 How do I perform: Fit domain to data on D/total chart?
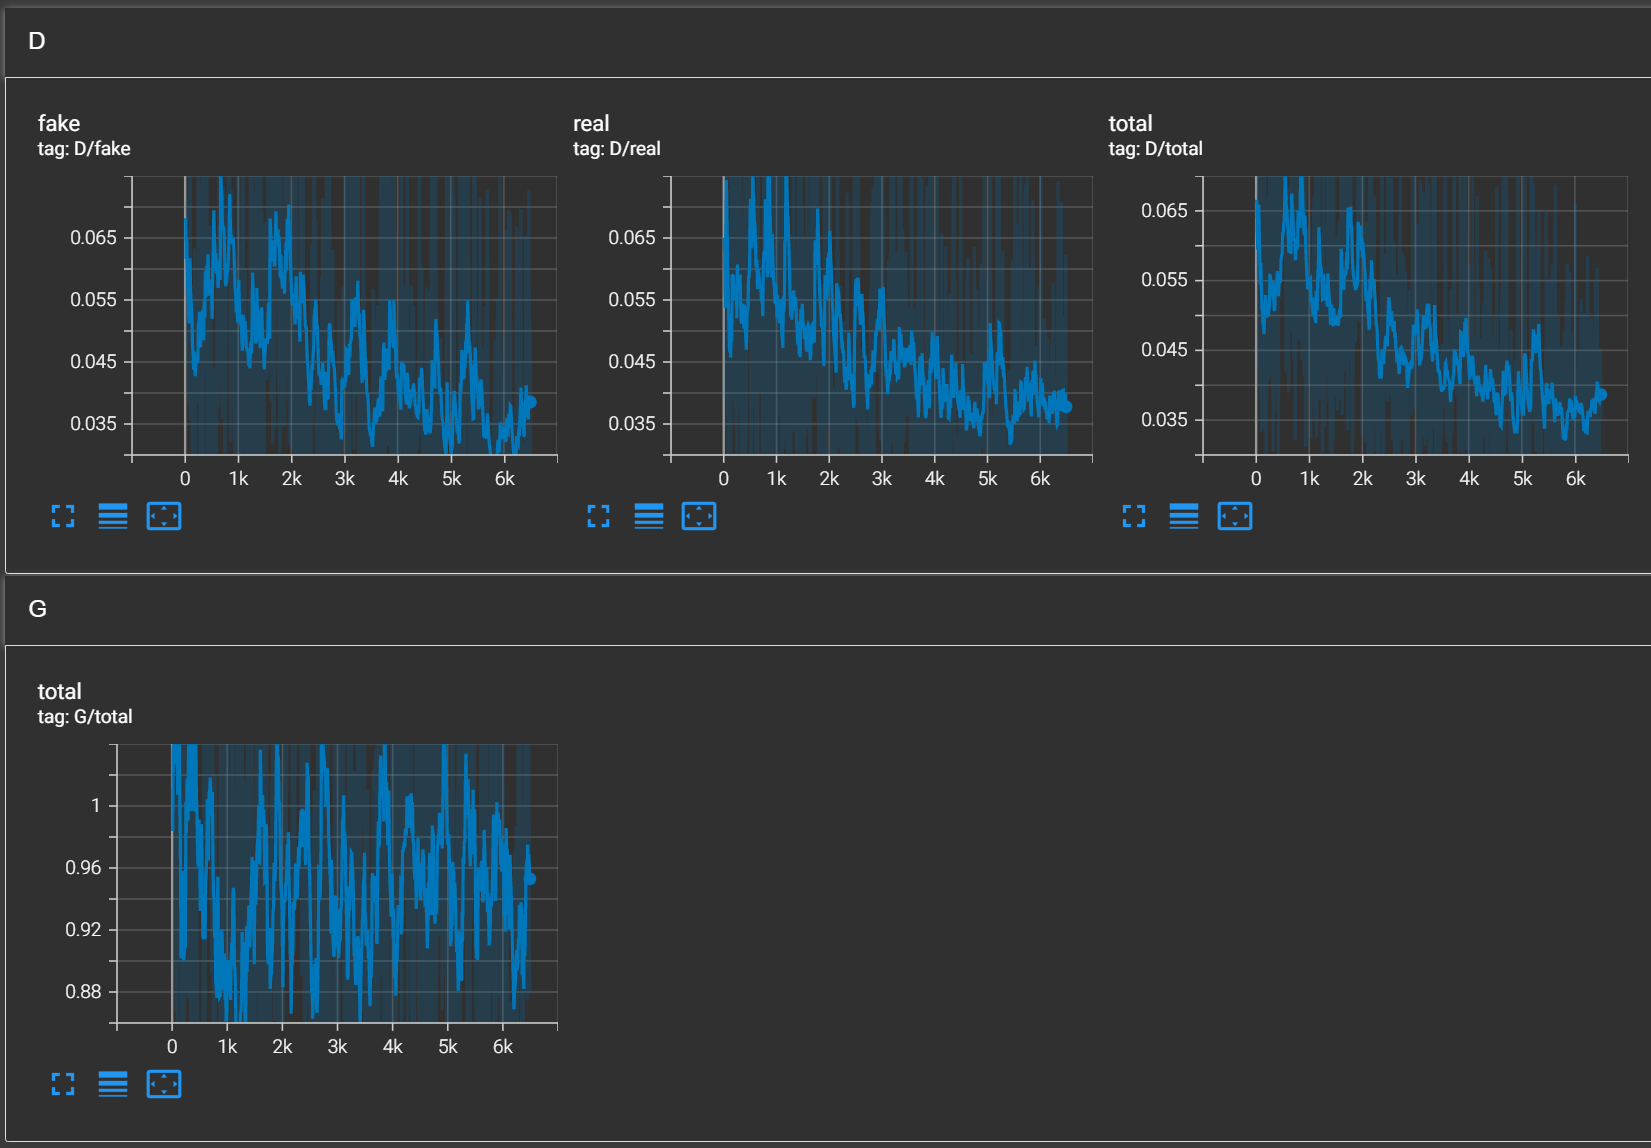coord(1235,516)
